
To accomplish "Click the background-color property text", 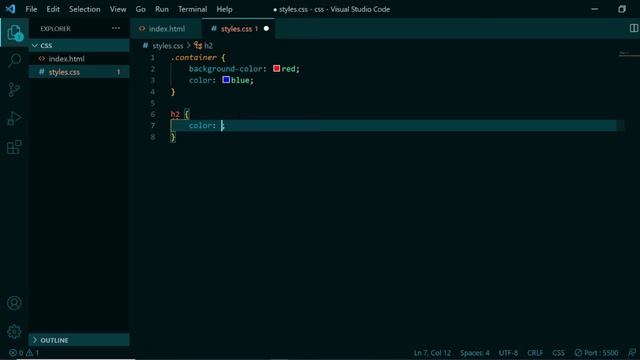I will click(227, 69).
